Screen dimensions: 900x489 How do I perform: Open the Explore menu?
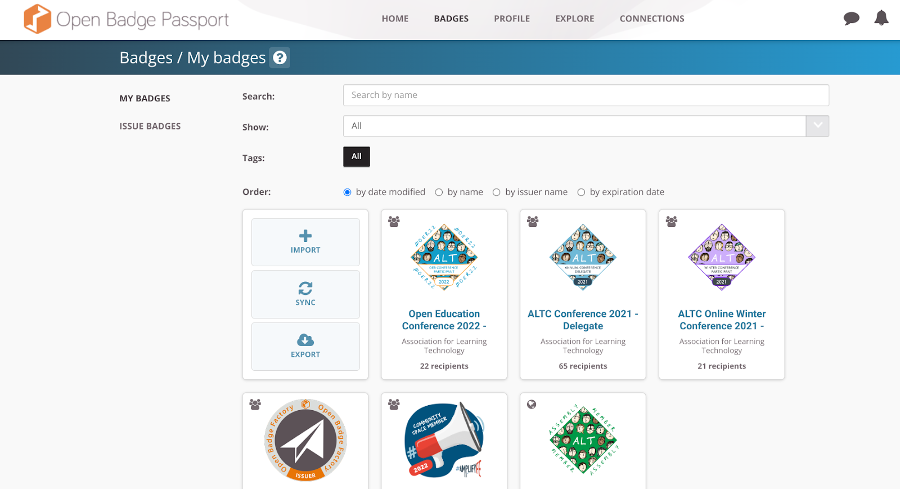click(575, 18)
